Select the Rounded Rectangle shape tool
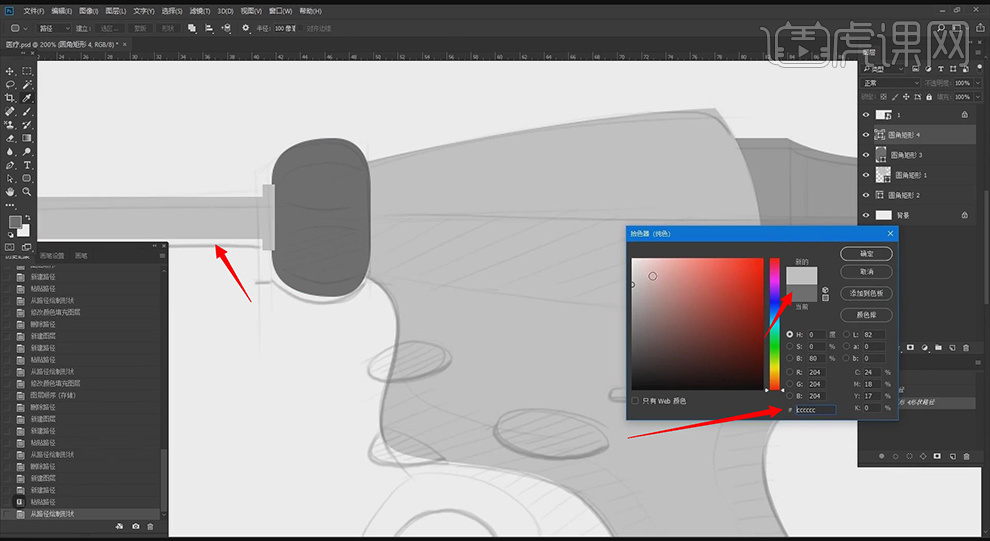Screen dimensions: 990x541 click(27, 179)
